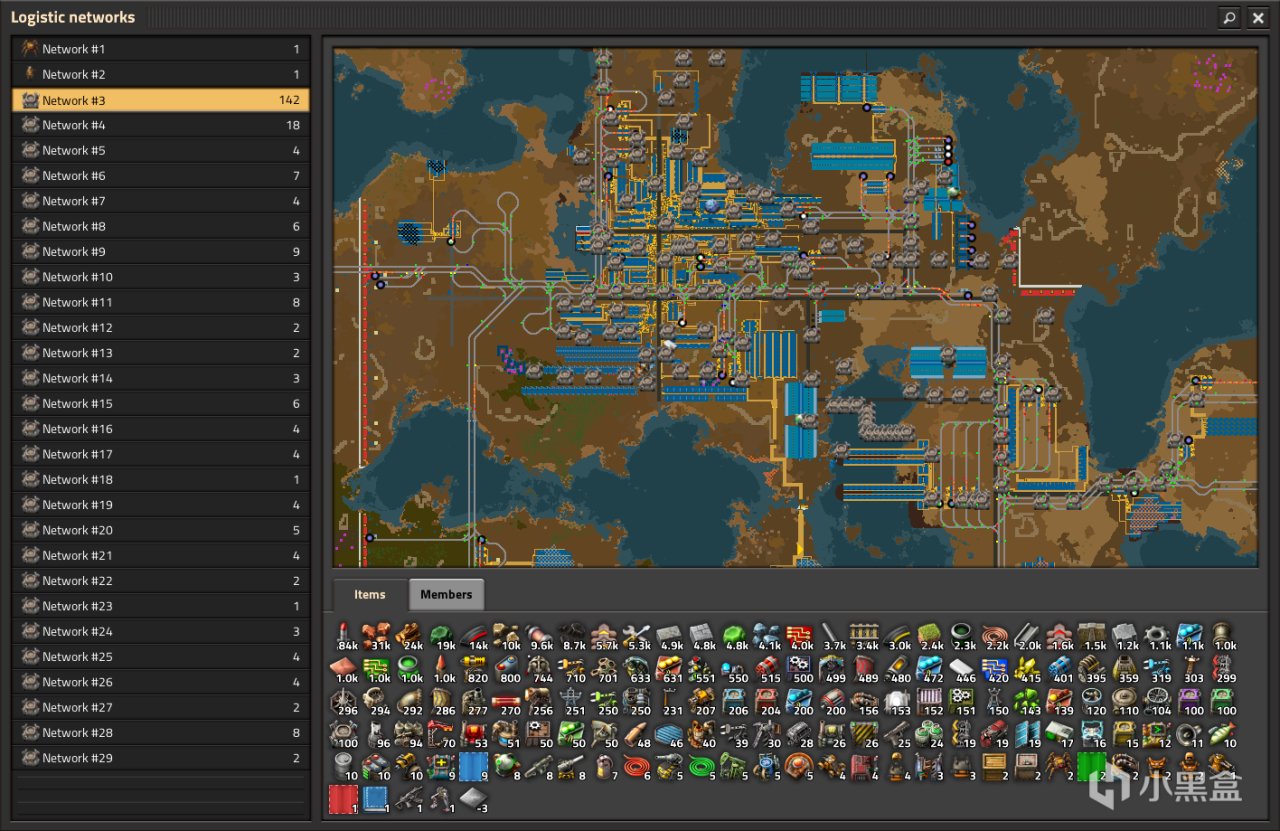Click the speaker item showing 11
The image size is (1280, 831).
(1191, 734)
